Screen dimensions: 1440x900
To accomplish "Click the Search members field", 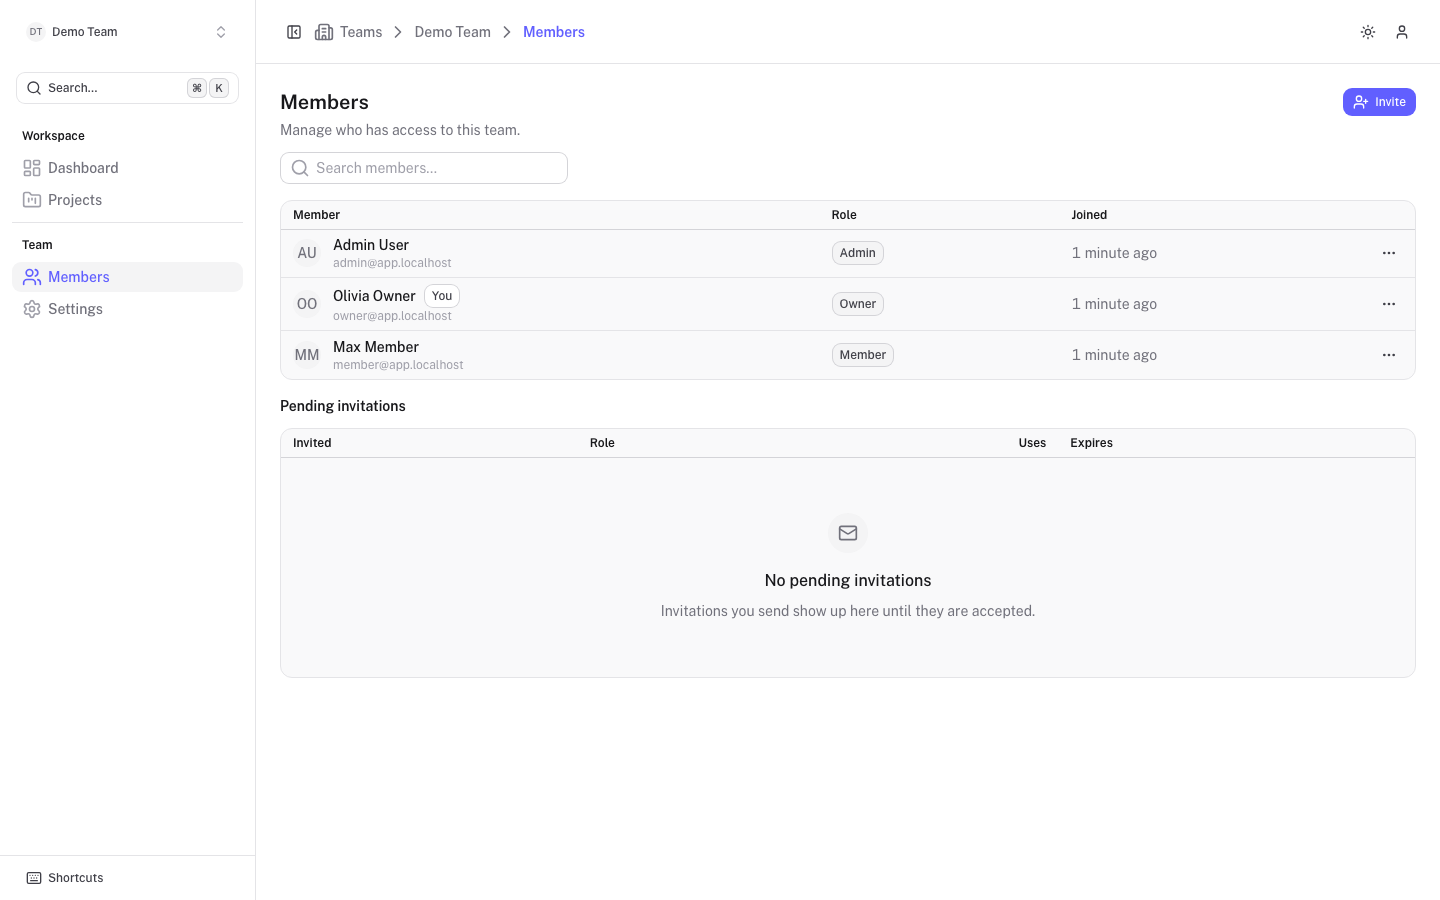I will point(424,168).
